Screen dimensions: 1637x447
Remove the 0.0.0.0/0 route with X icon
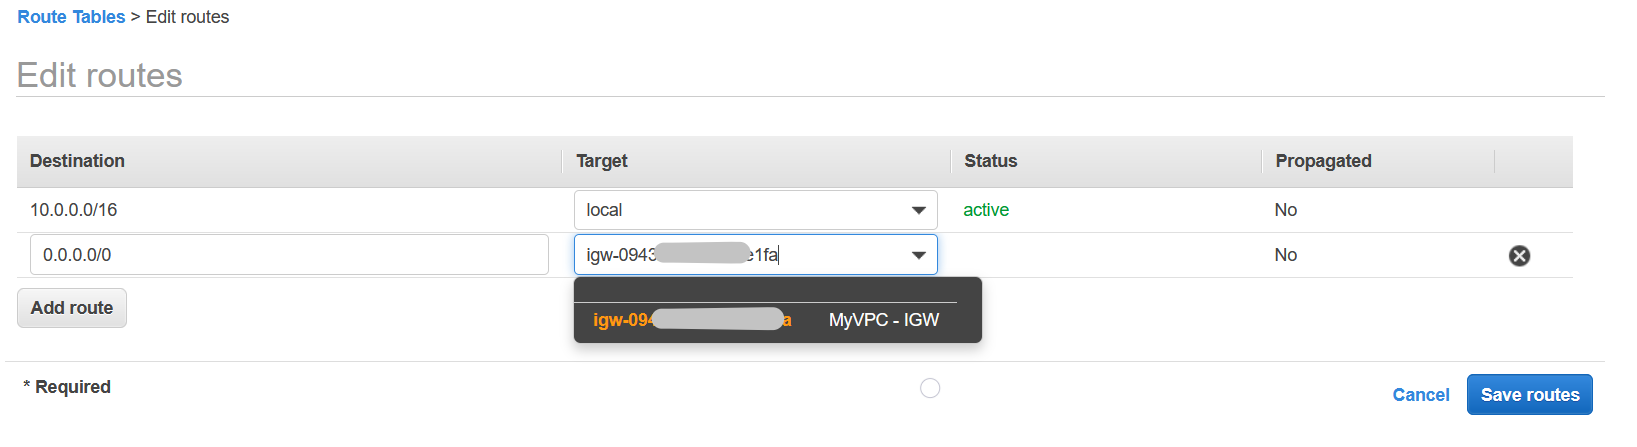pos(1519,256)
